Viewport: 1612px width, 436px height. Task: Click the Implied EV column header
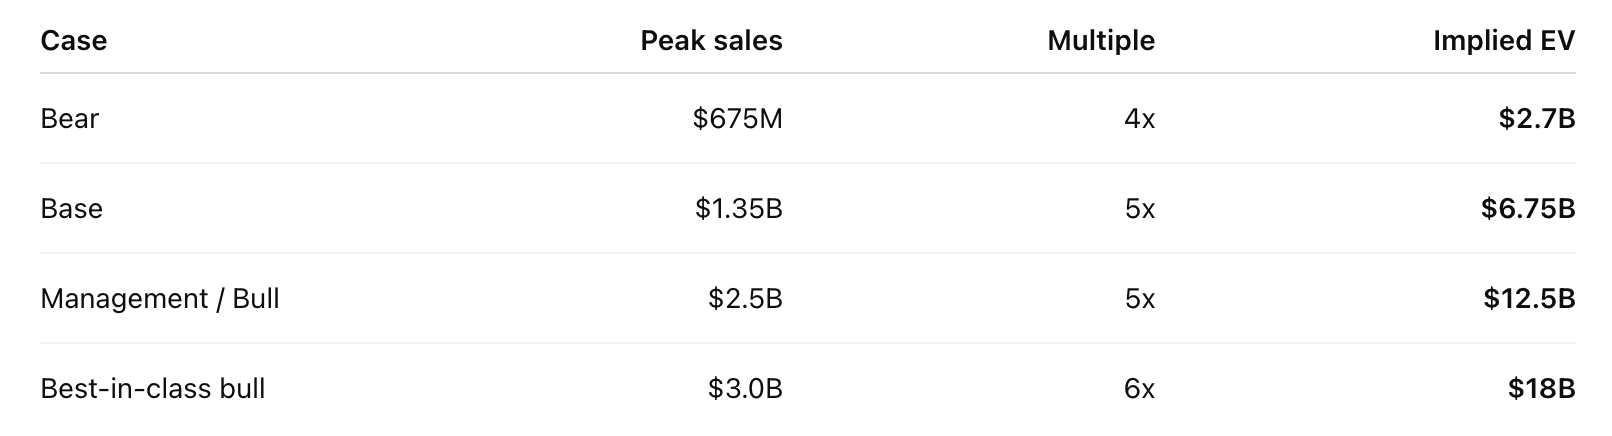[1503, 41]
